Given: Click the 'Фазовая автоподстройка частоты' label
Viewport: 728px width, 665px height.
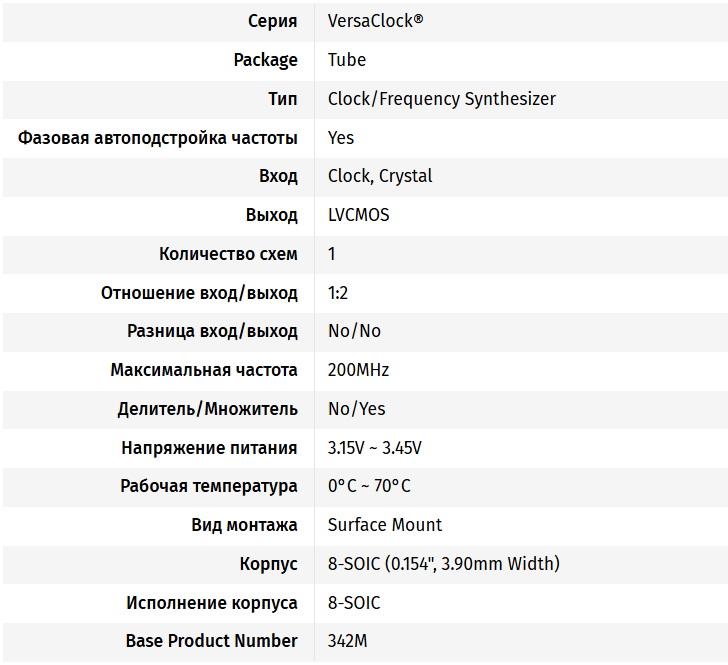Looking at the screenshot, I should coord(157,138).
